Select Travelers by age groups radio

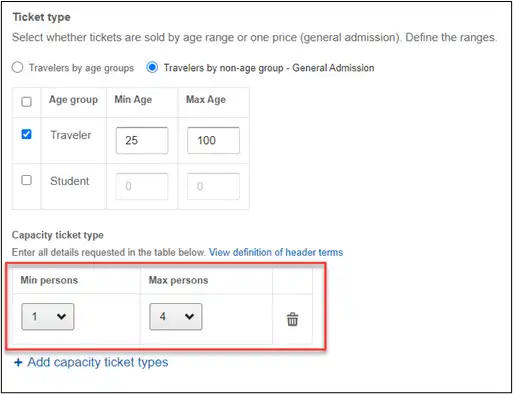17,67
